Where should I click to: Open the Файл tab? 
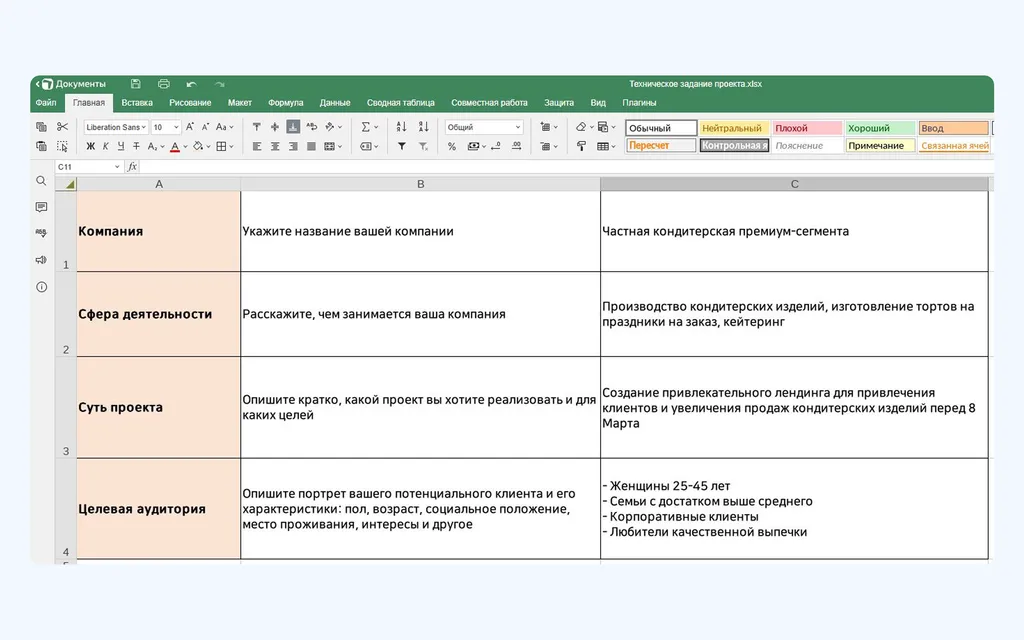46,103
